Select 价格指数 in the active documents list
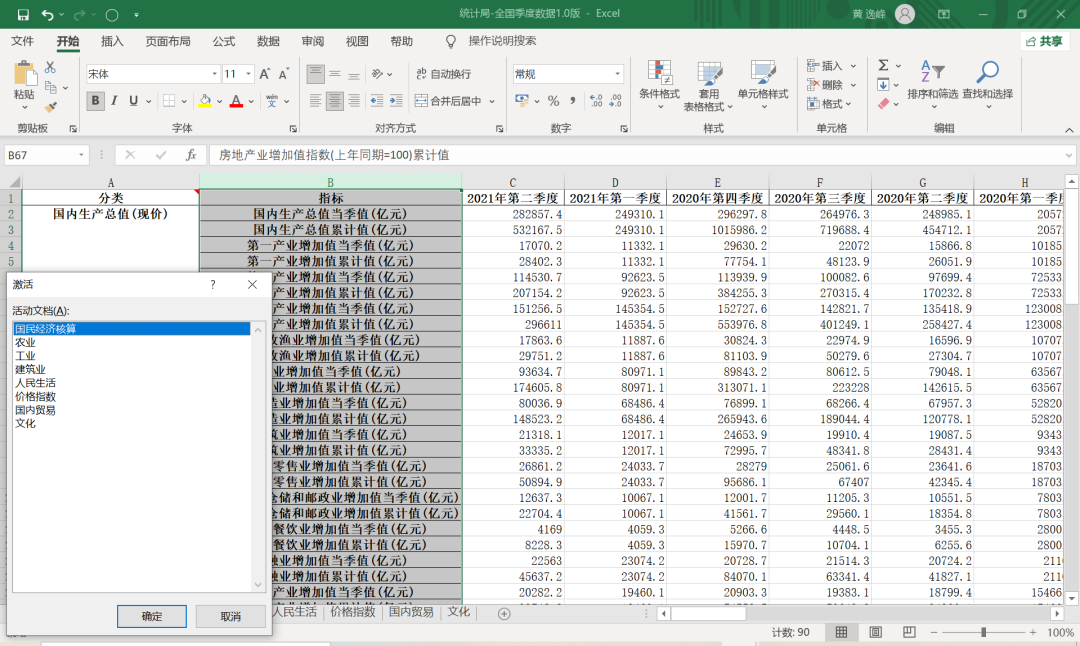The height and width of the screenshot is (646, 1080). pyautogui.click(x=132, y=397)
